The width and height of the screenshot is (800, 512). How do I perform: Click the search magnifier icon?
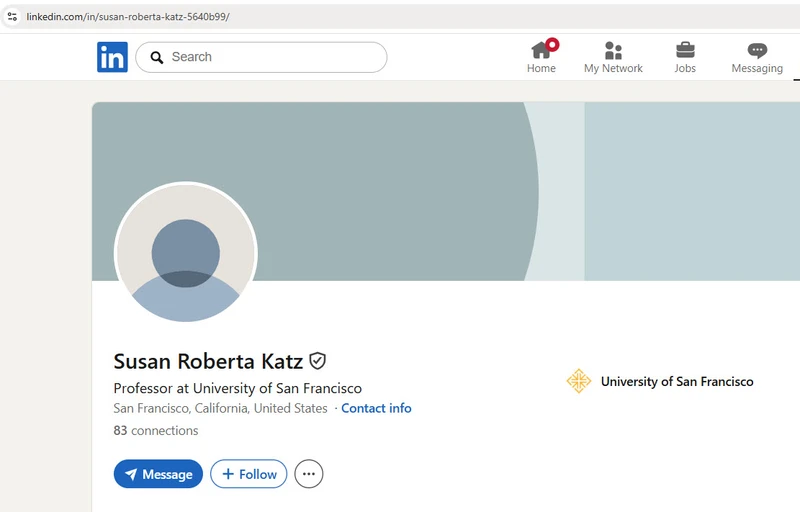(x=157, y=58)
